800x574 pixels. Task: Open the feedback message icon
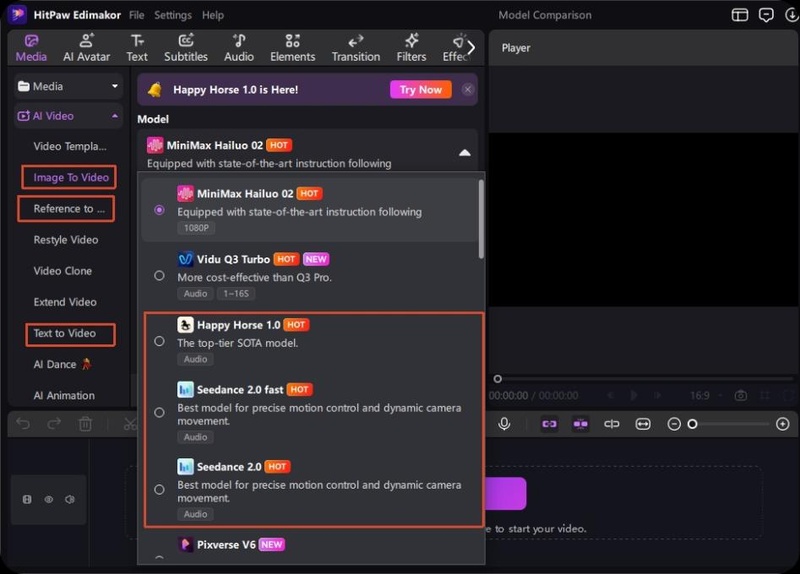click(x=766, y=15)
